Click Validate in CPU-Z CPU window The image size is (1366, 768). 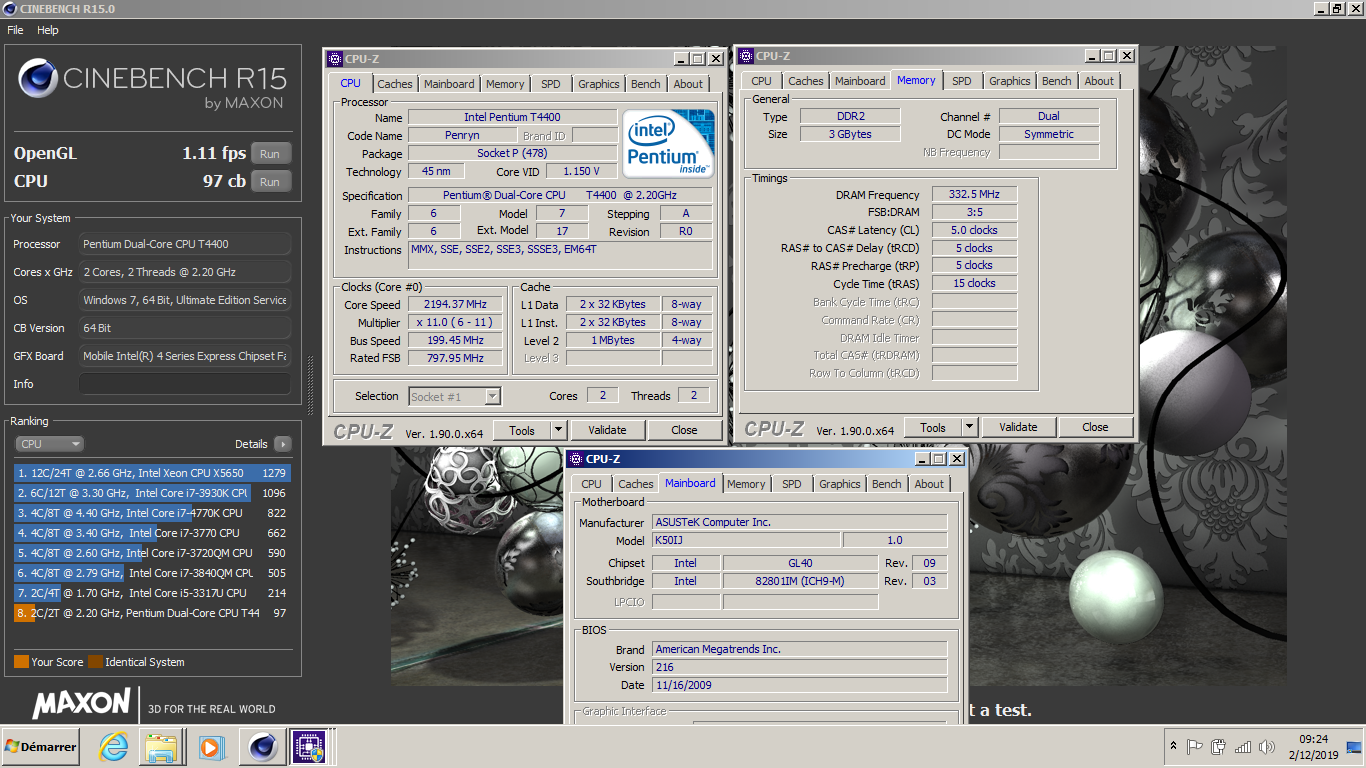point(607,430)
